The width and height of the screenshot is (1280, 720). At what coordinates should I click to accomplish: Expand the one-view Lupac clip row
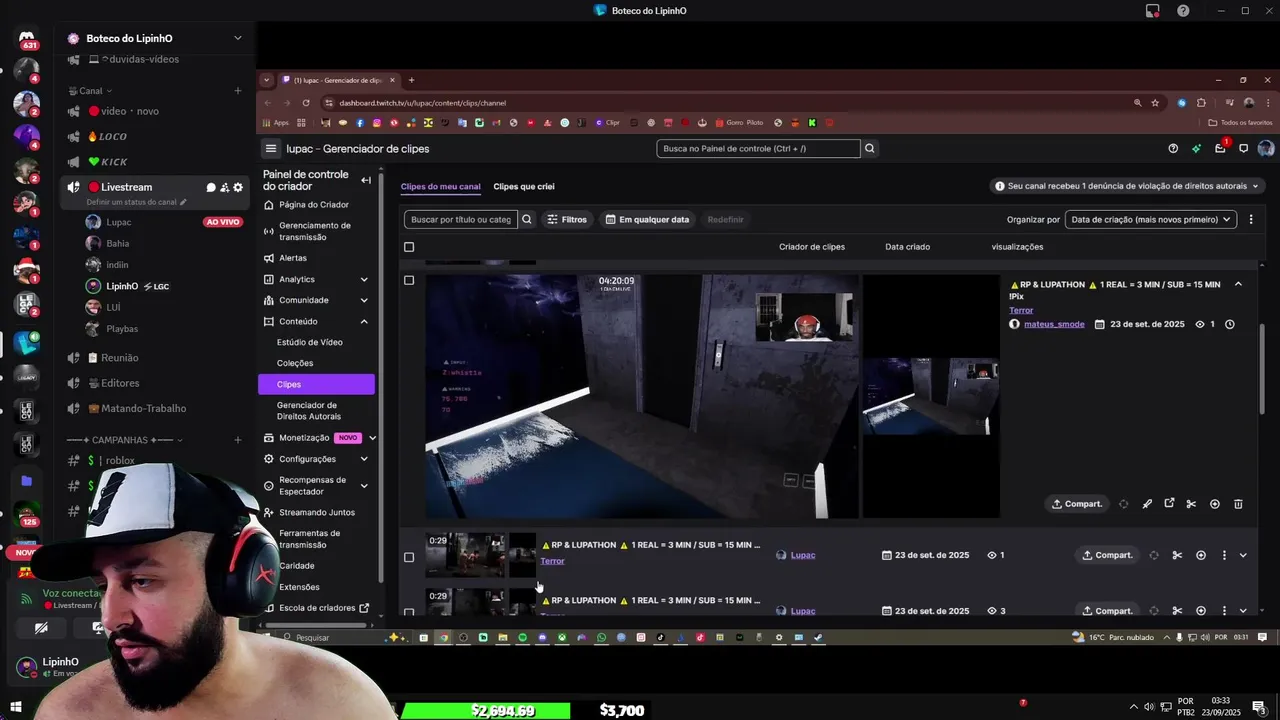coord(1243,555)
